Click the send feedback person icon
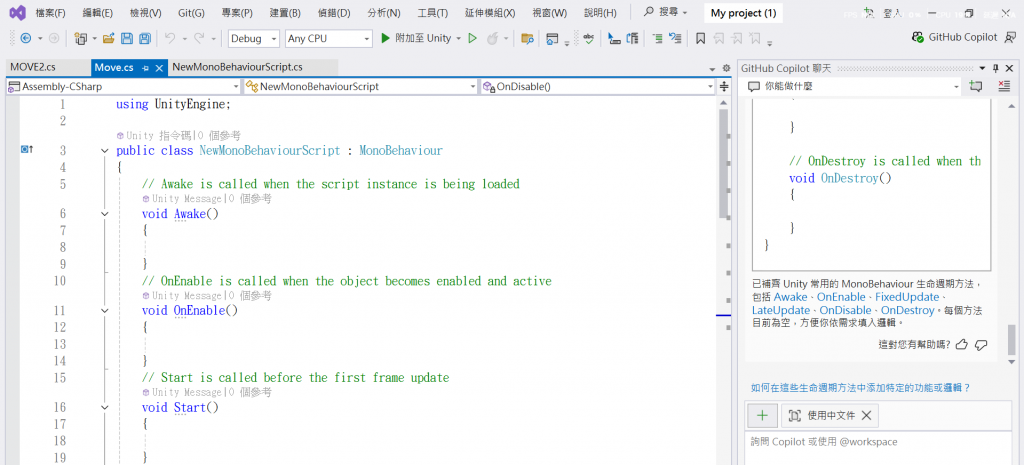Screen dimensions: 1024x465 click(x=1010, y=38)
